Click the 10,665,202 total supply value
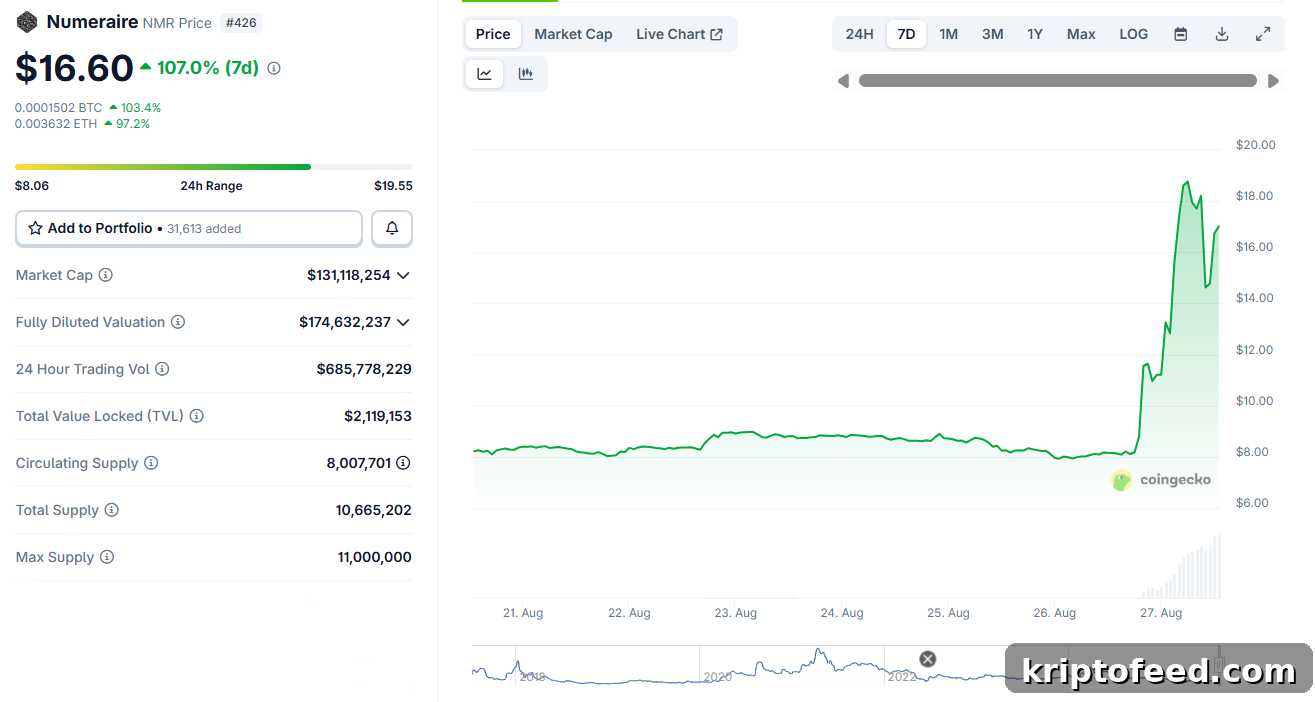This screenshot has height=702, width=1315. click(374, 510)
